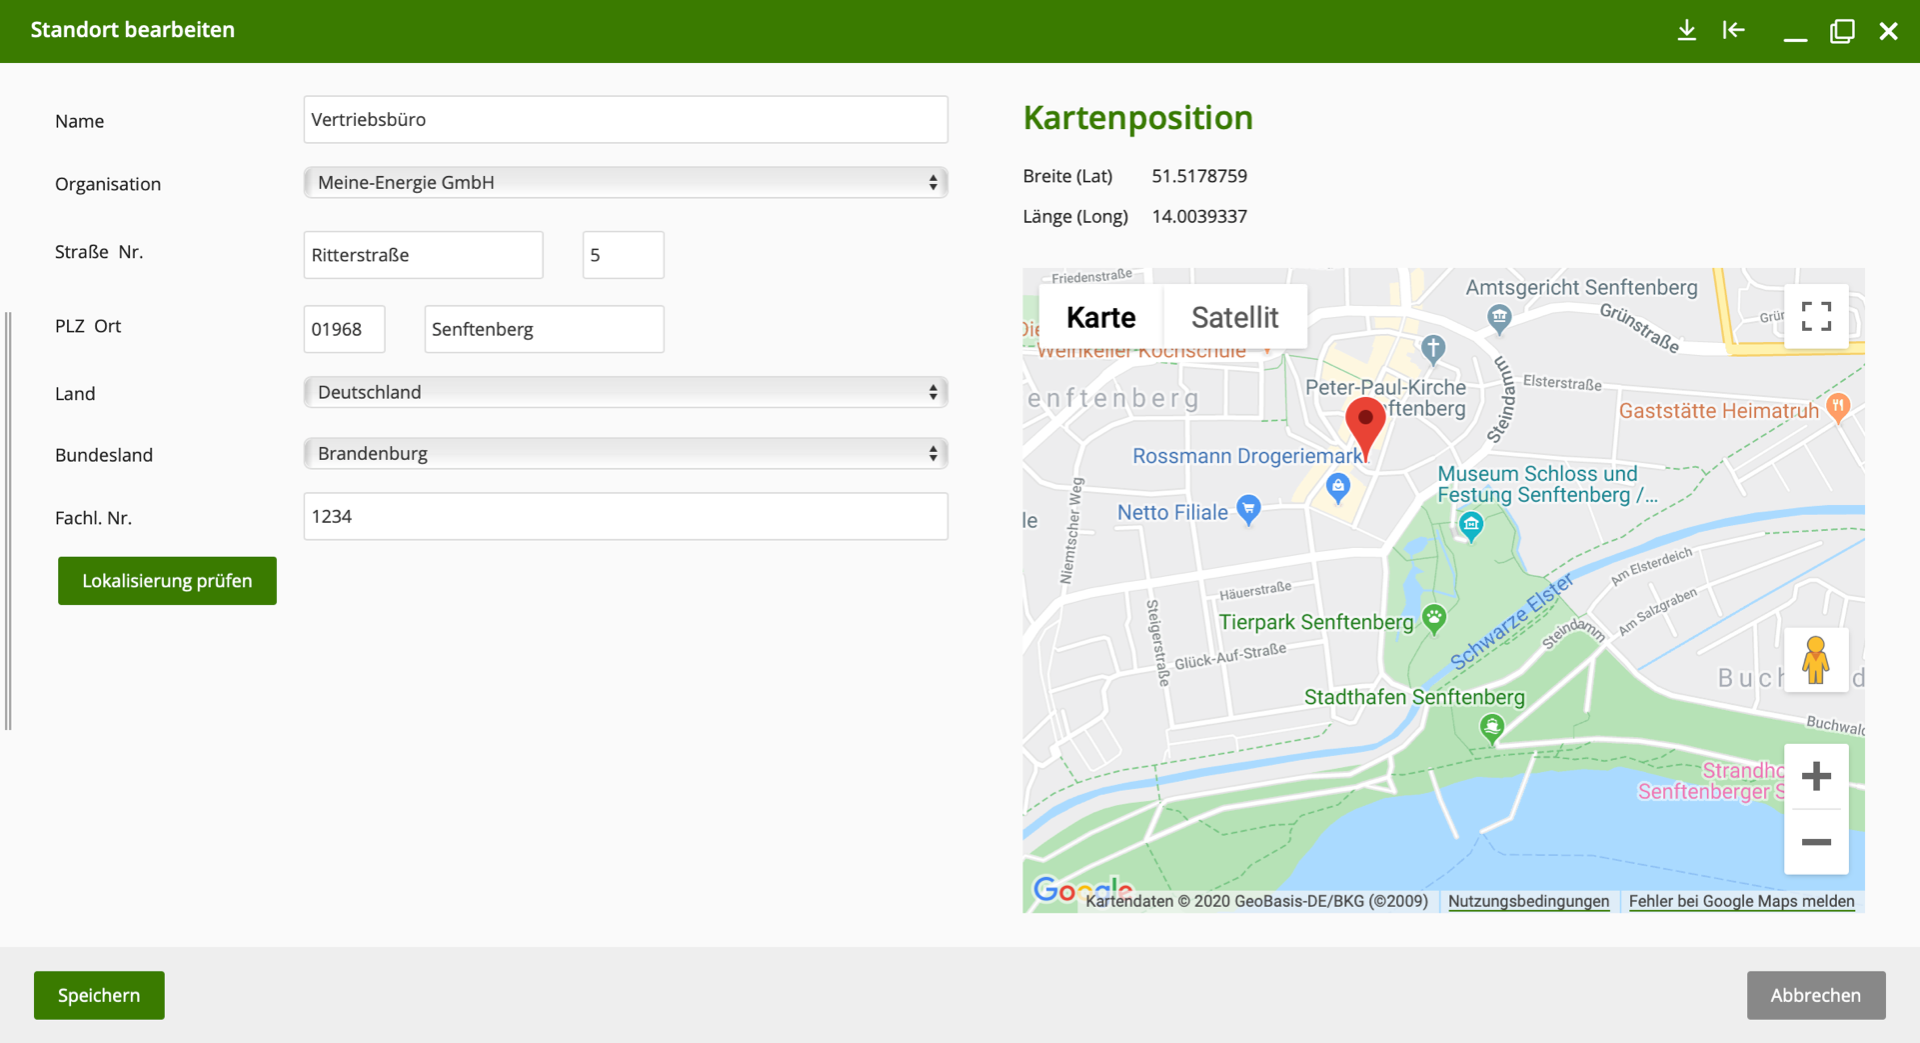Expand the Bundesland dropdown

coord(625,453)
